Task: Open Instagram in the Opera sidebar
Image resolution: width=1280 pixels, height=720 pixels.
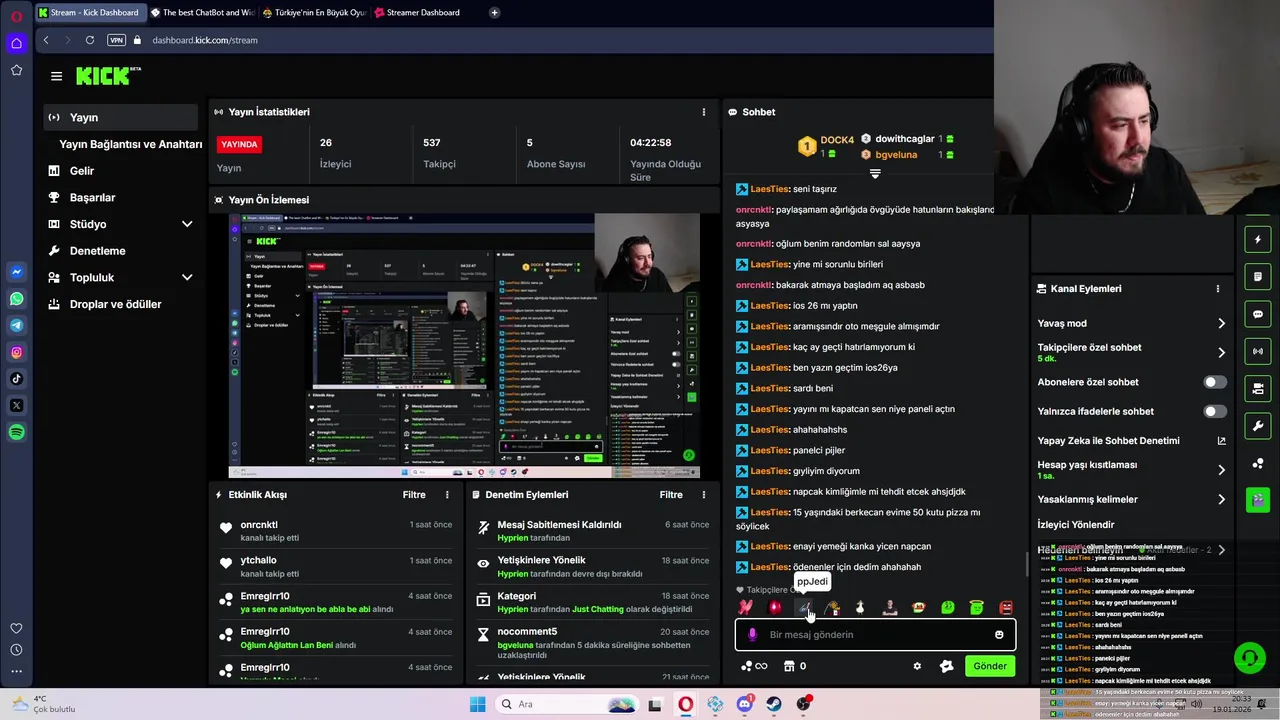Action: tap(16, 352)
